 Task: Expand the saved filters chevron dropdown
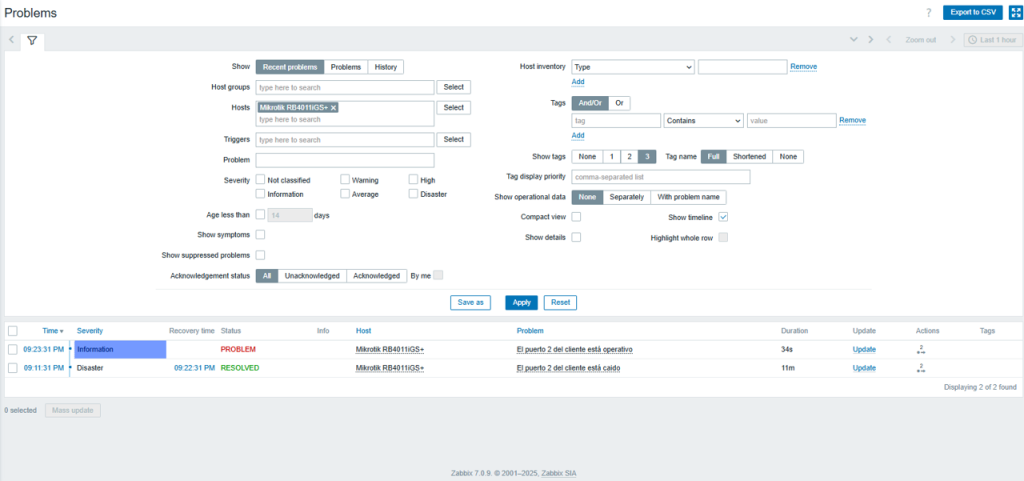point(853,40)
